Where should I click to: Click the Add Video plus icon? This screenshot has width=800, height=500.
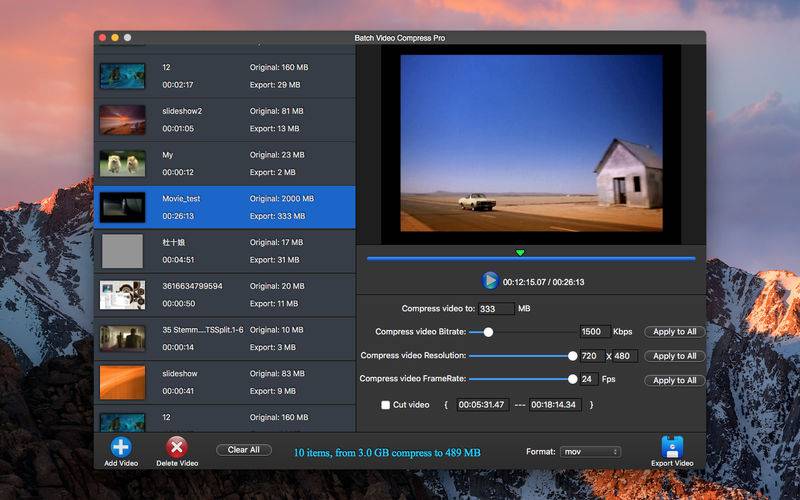pyautogui.click(x=121, y=447)
